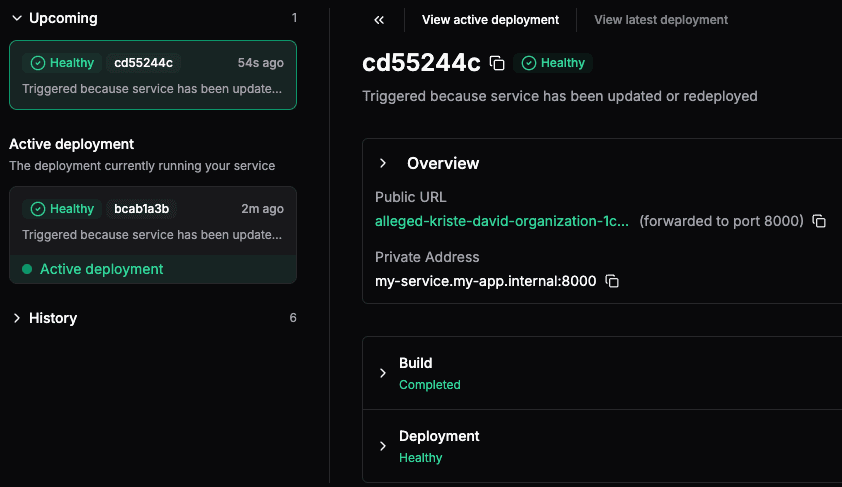The width and height of the screenshot is (842, 487).
Task: Collapse panel with double chevron icon
Action: click(x=379, y=20)
